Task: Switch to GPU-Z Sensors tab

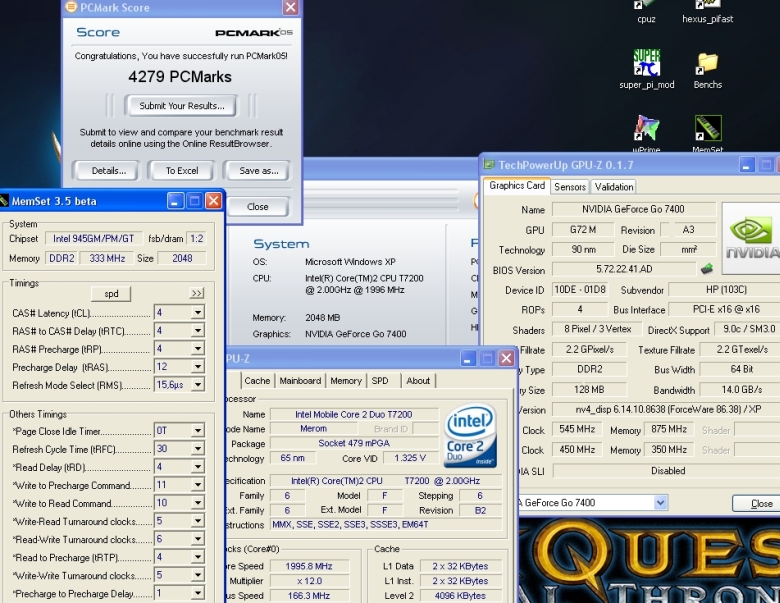Action: point(570,187)
